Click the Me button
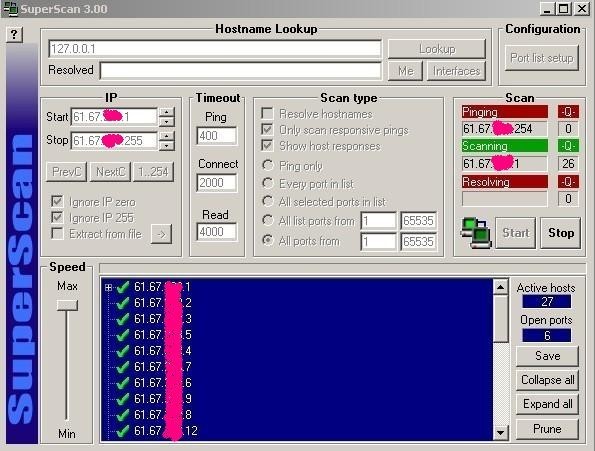This screenshot has height=451, width=595. [x=405, y=71]
